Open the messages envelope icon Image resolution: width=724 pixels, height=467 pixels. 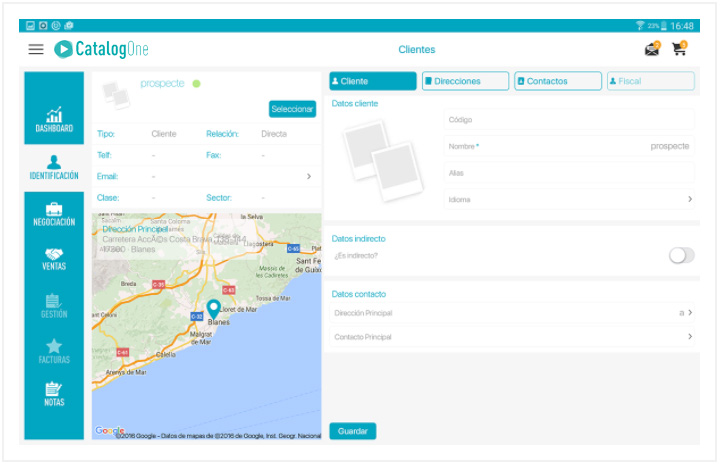click(x=652, y=49)
